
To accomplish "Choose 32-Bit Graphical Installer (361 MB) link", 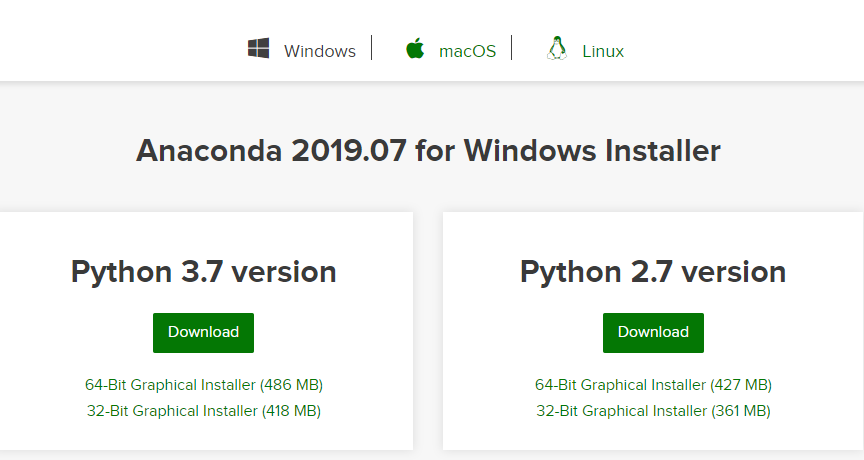I will [653, 410].
